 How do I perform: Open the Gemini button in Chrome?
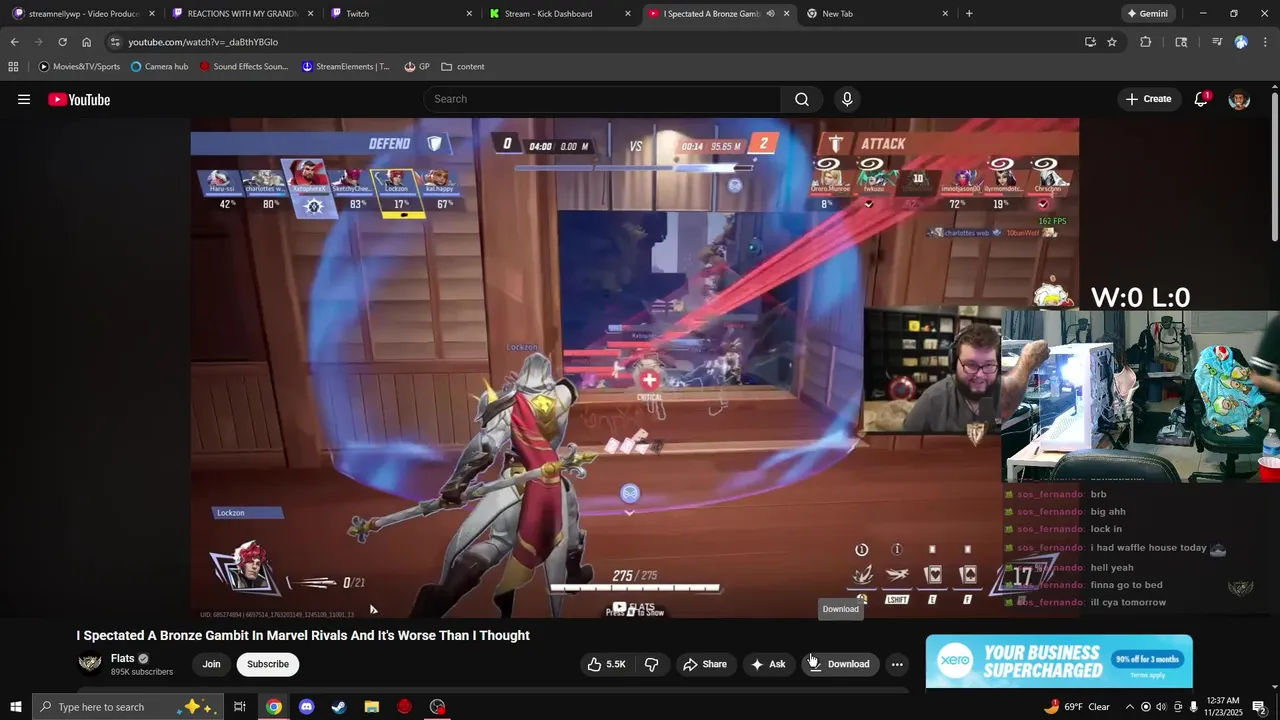click(1147, 14)
